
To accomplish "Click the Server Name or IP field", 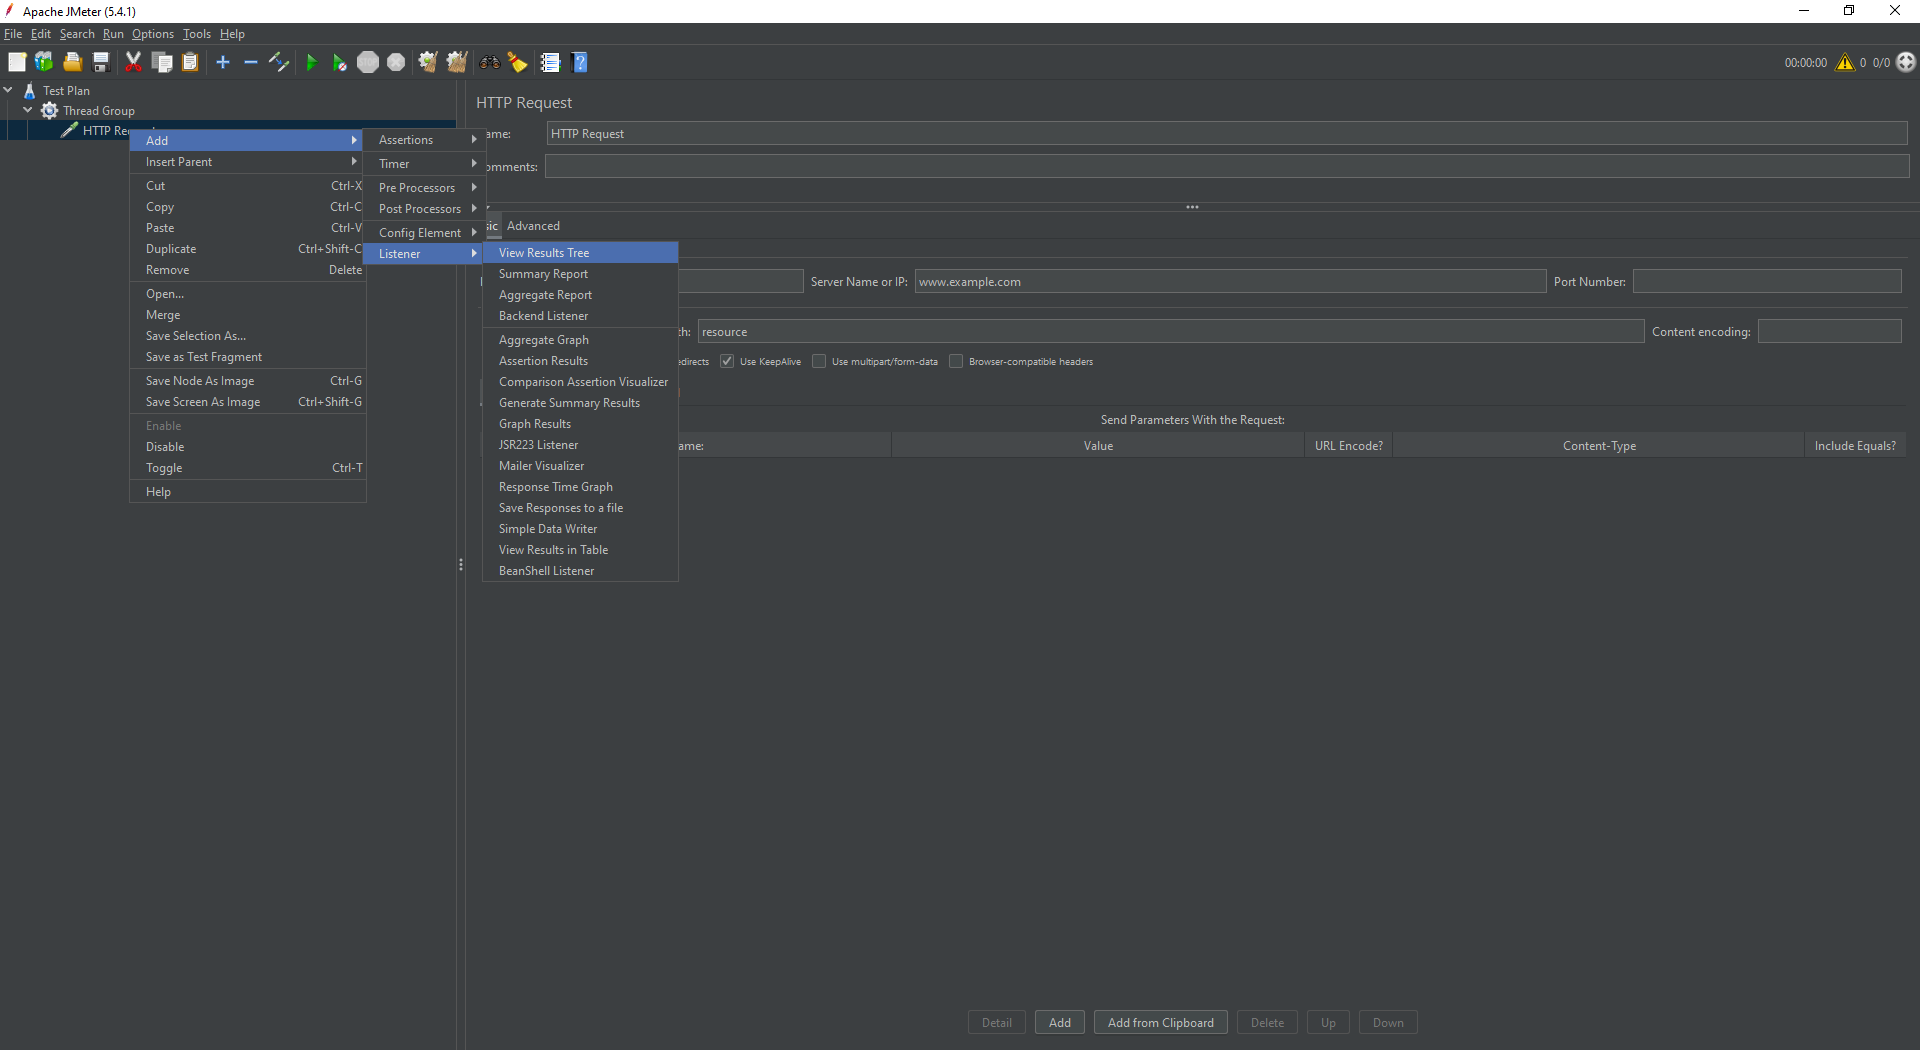I will 1230,281.
